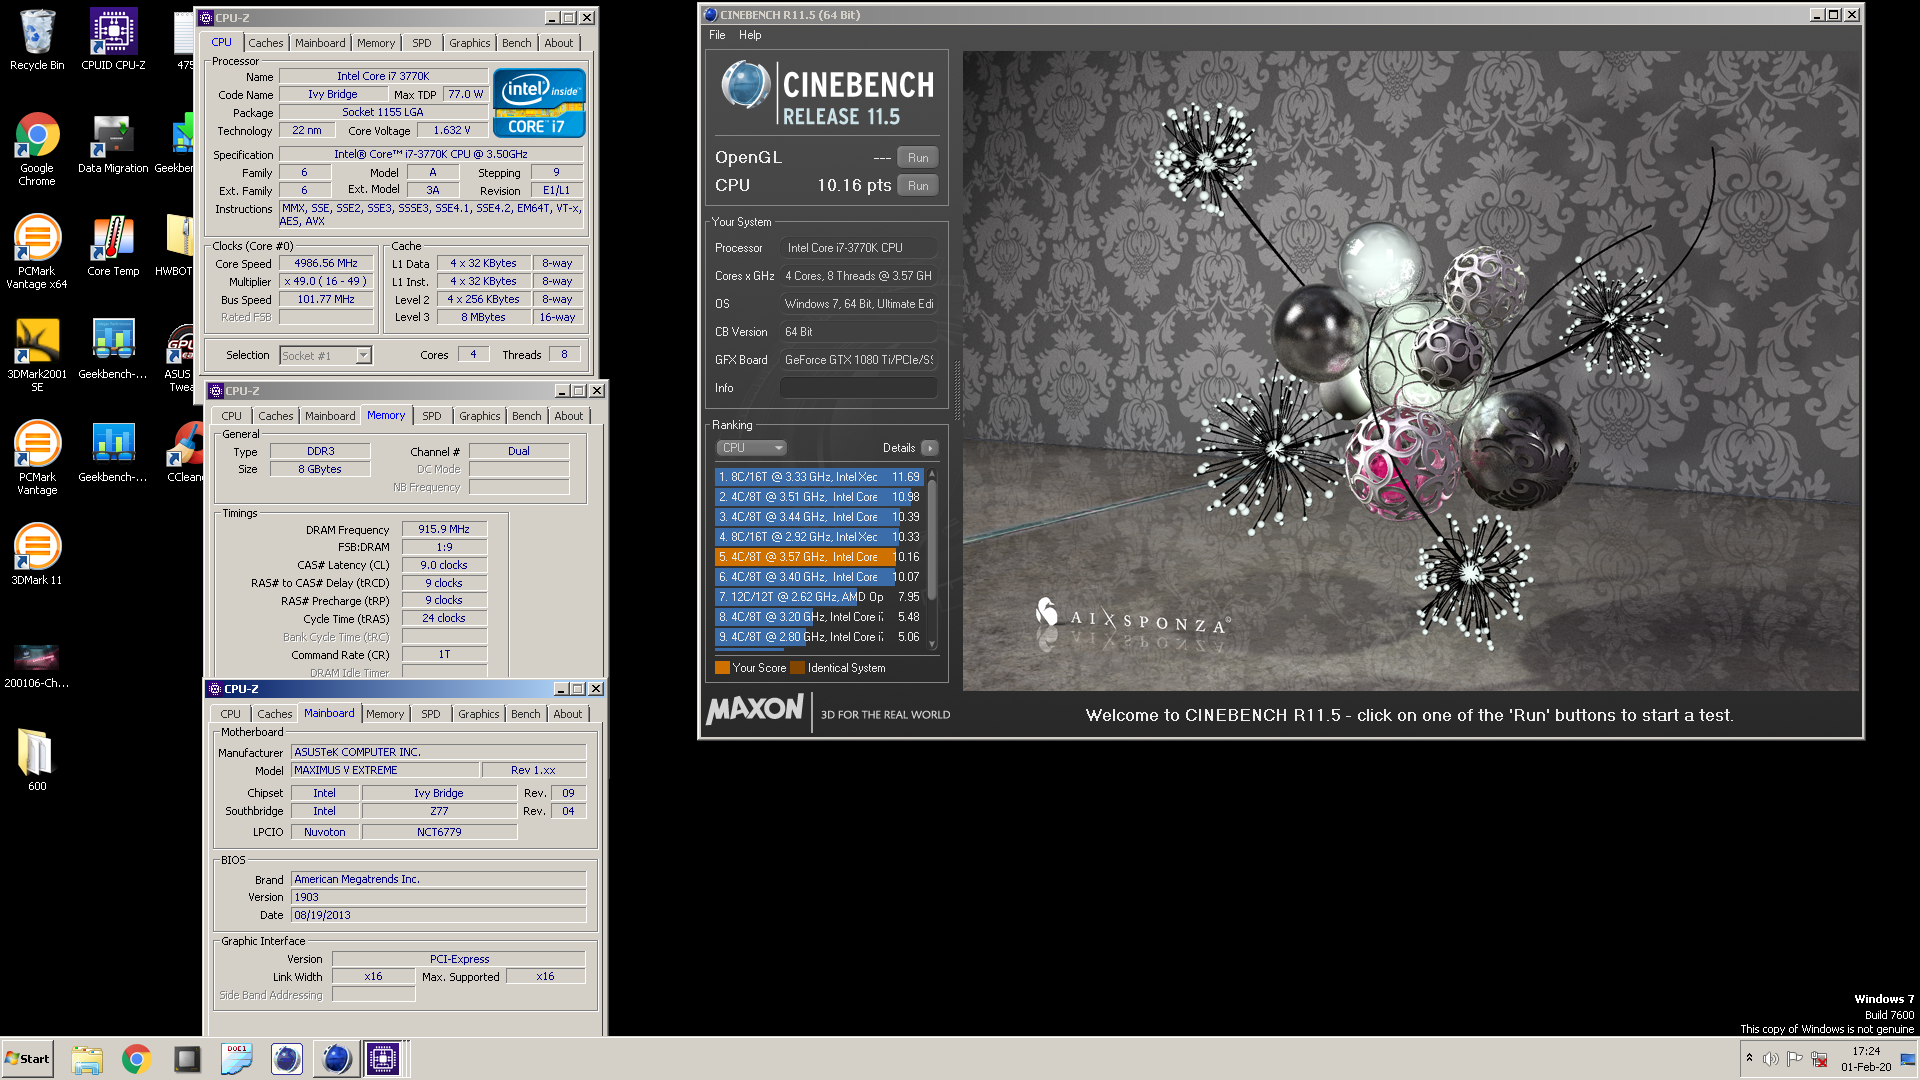Open the Help menu in Cinebench
Image resolution: width=1920 pixels, height=1080 pixels.
[750, 35]
